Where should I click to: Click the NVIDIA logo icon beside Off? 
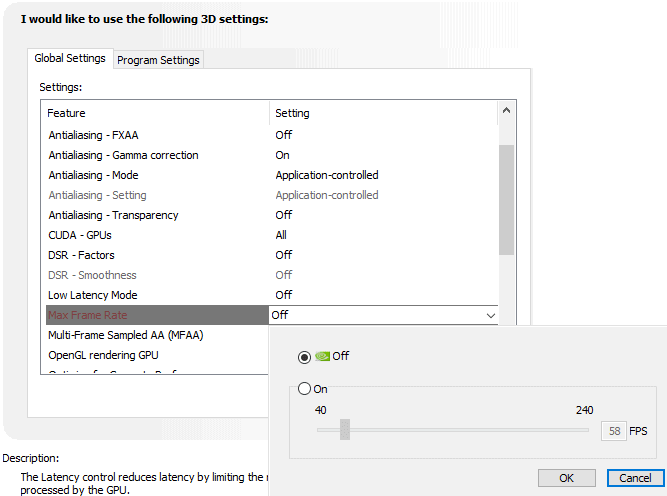point(322,356)
